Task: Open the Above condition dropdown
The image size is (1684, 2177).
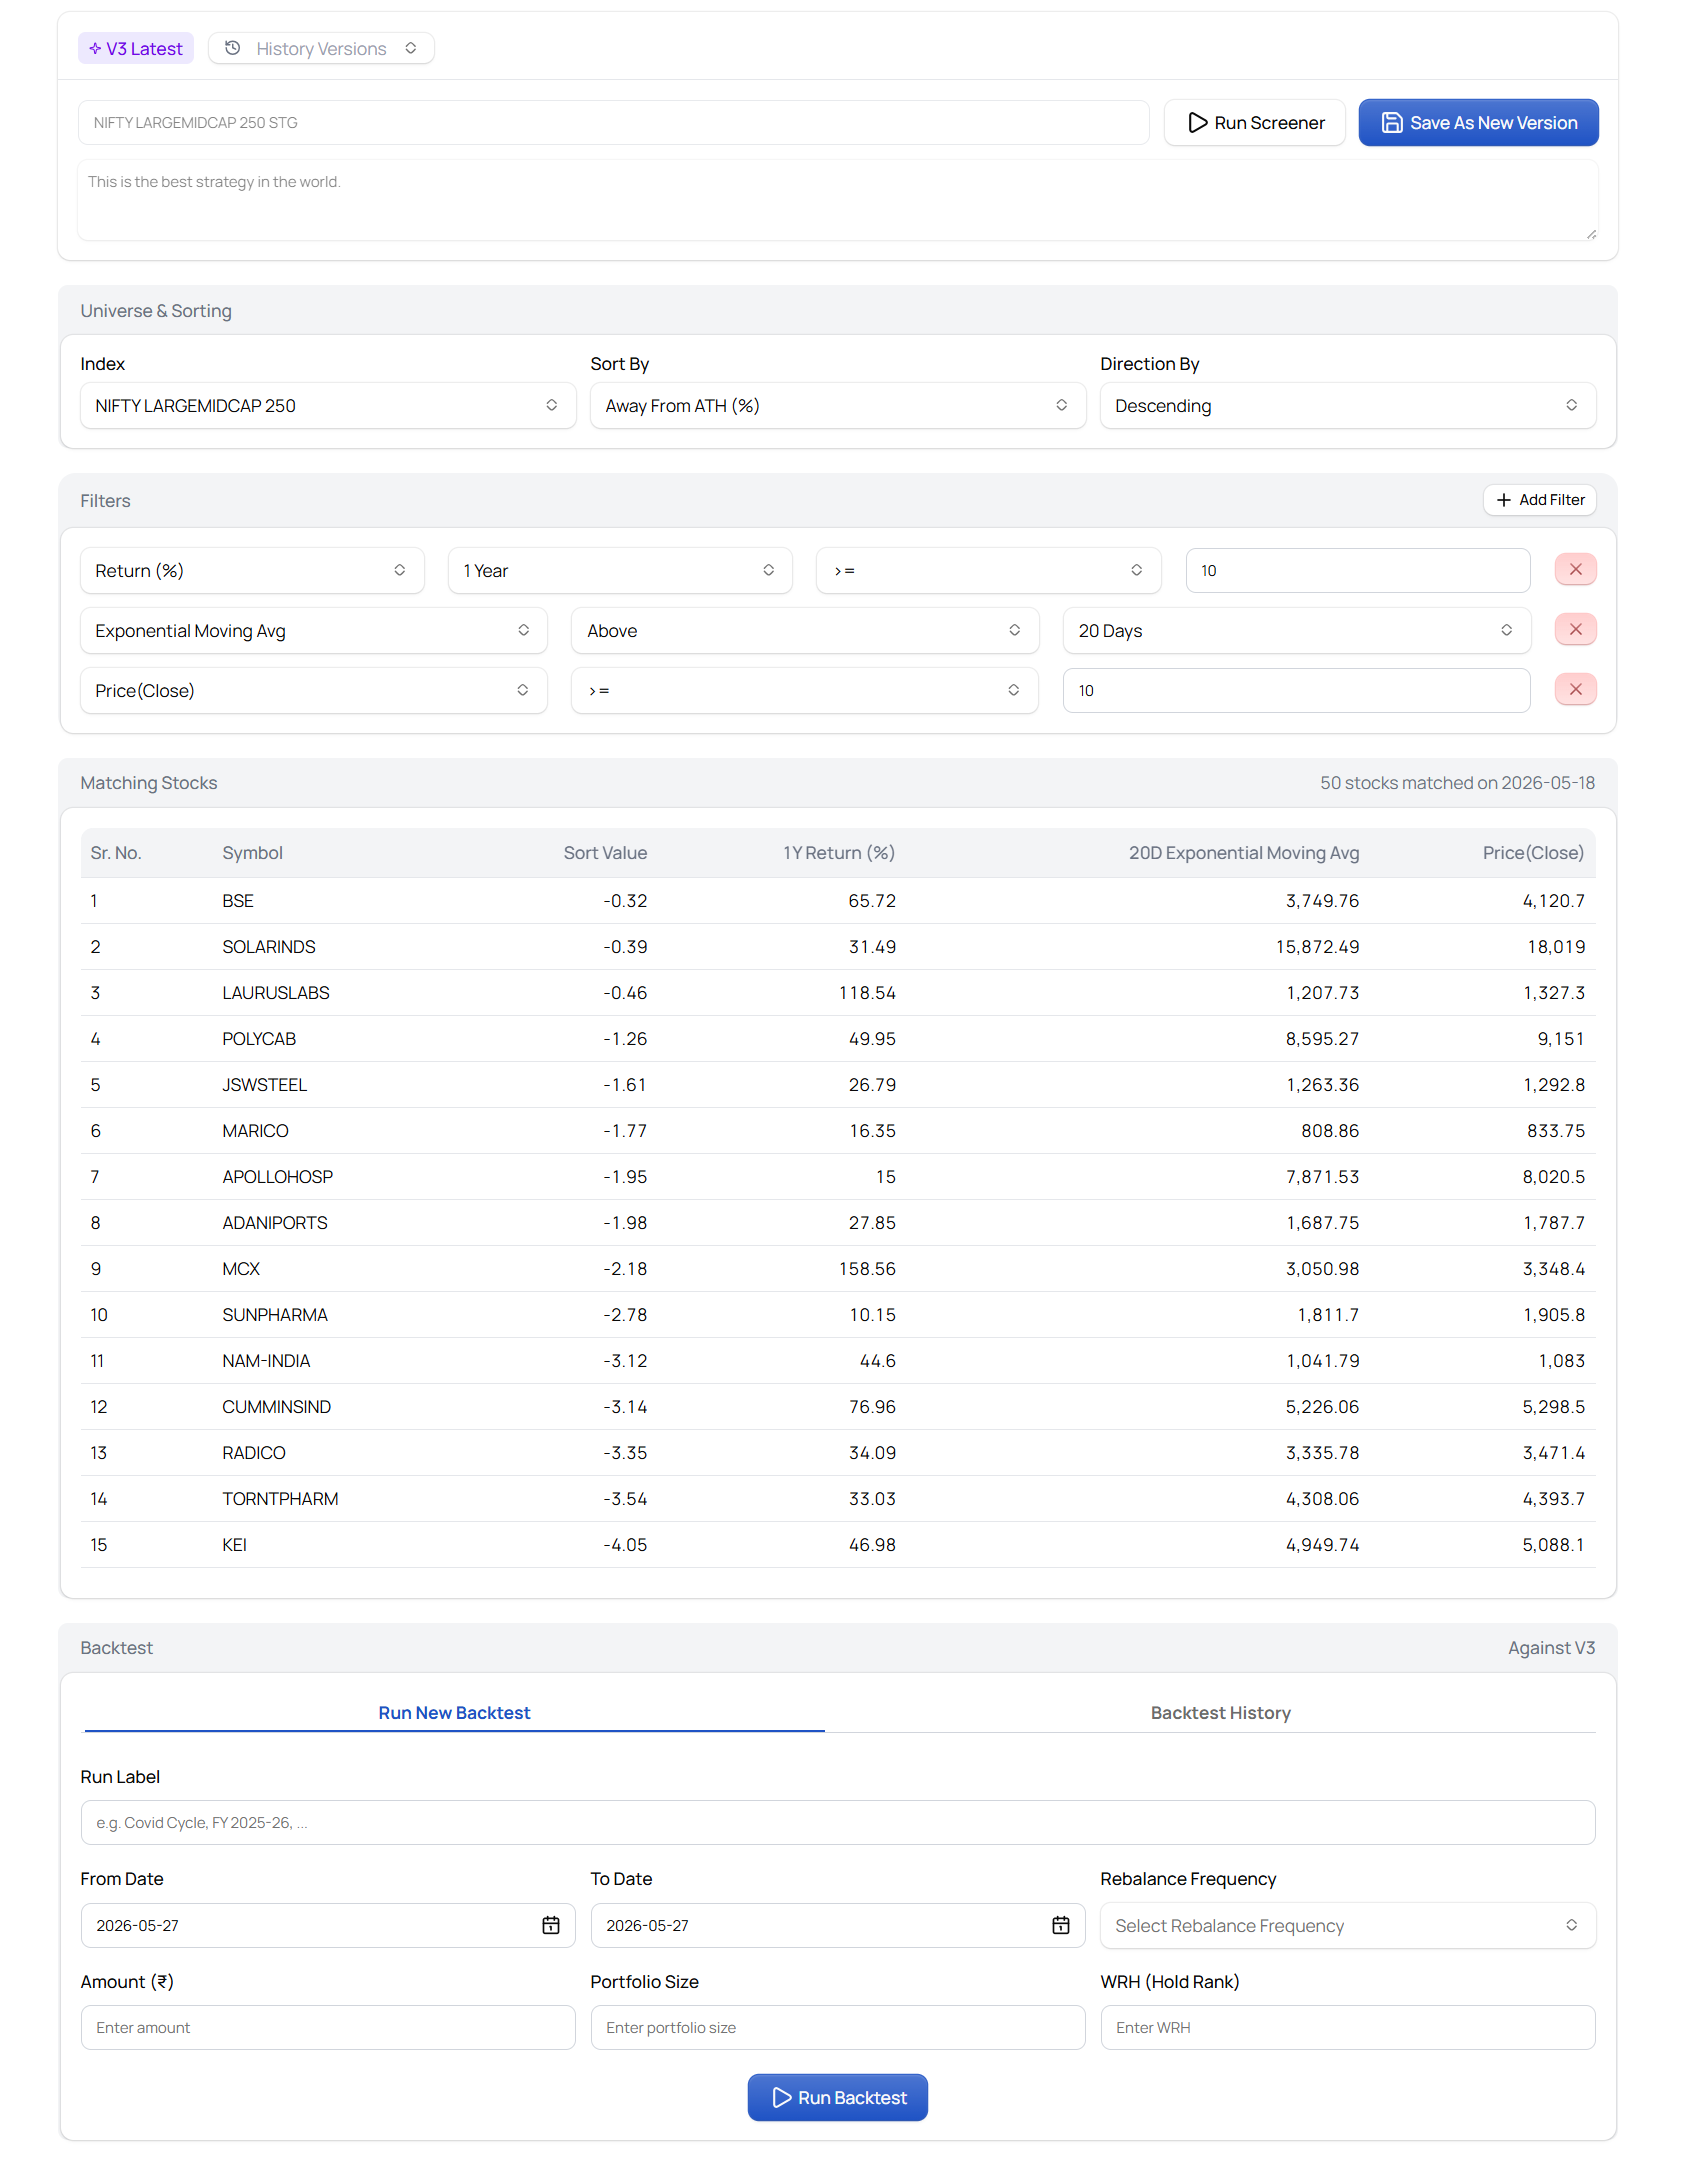Action: click(x=805, y=631)
